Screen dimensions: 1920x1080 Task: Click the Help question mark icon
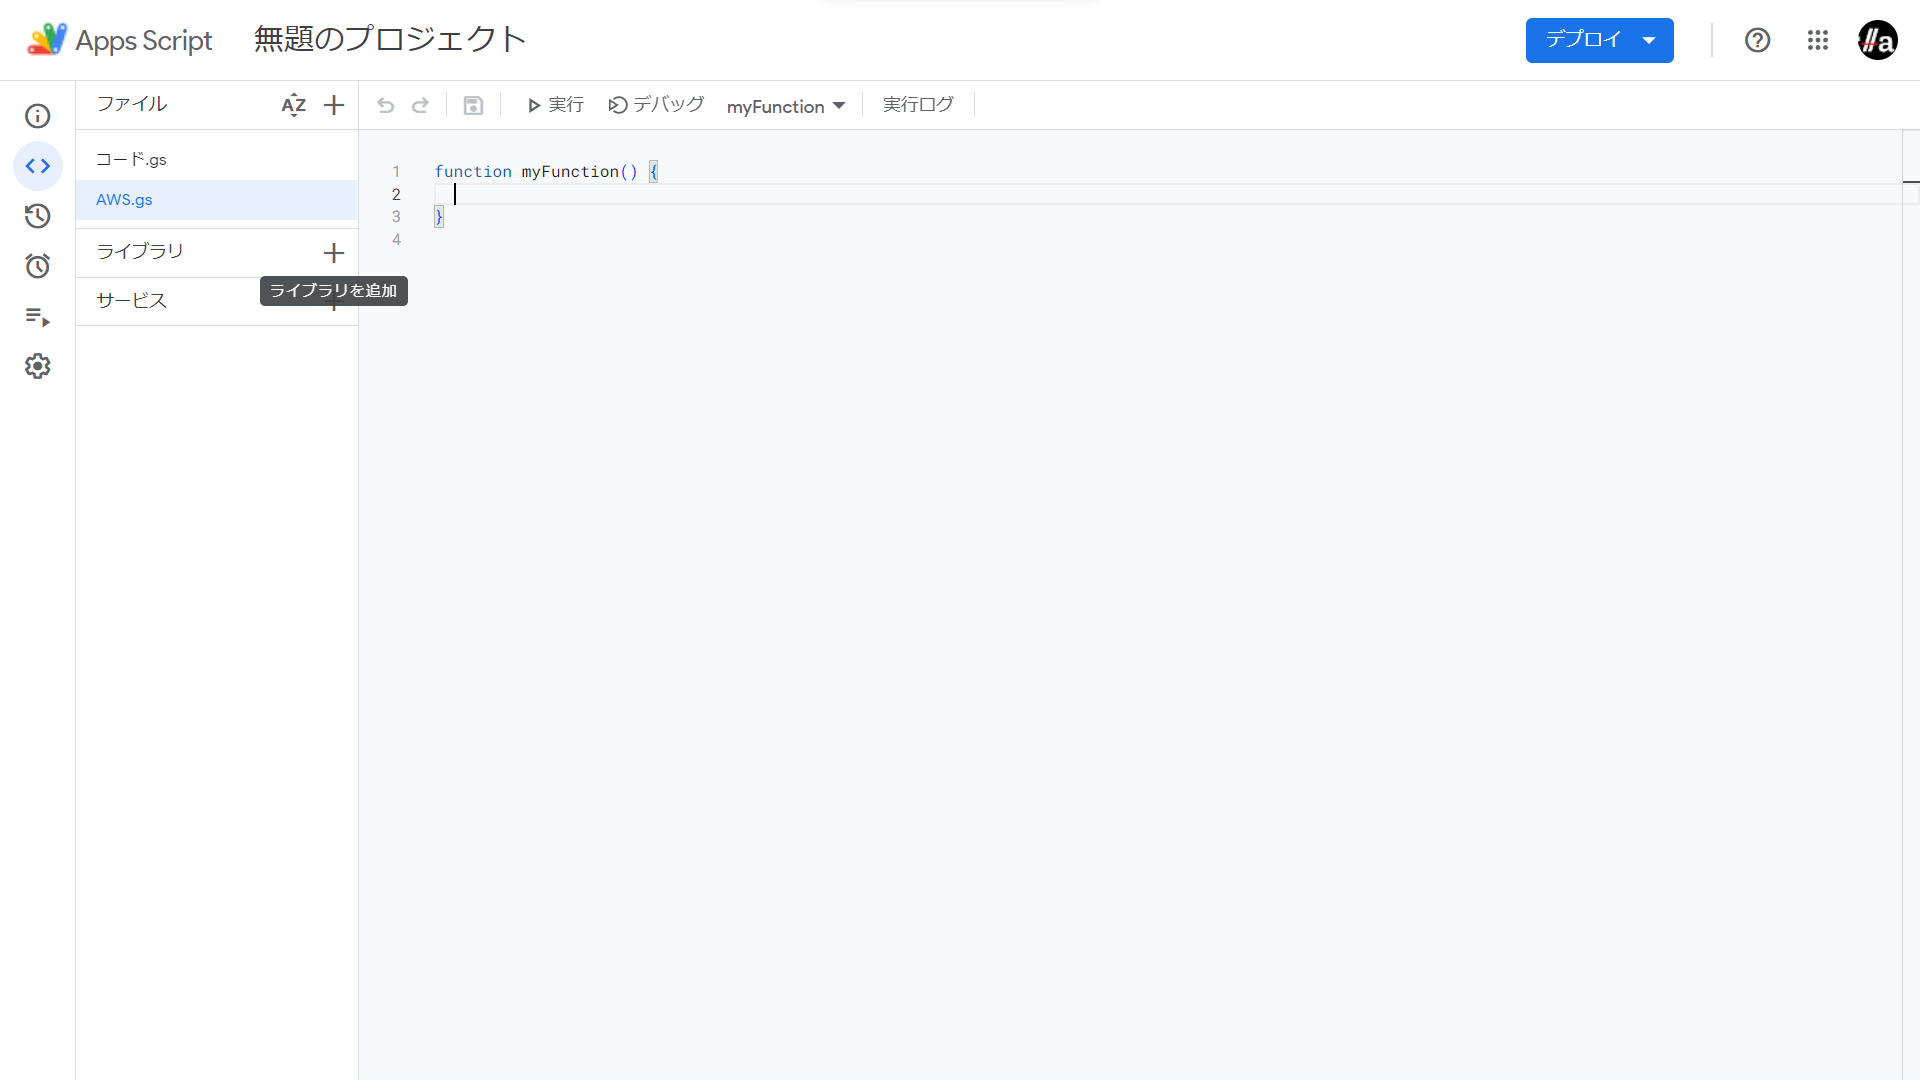(1756, 40)
